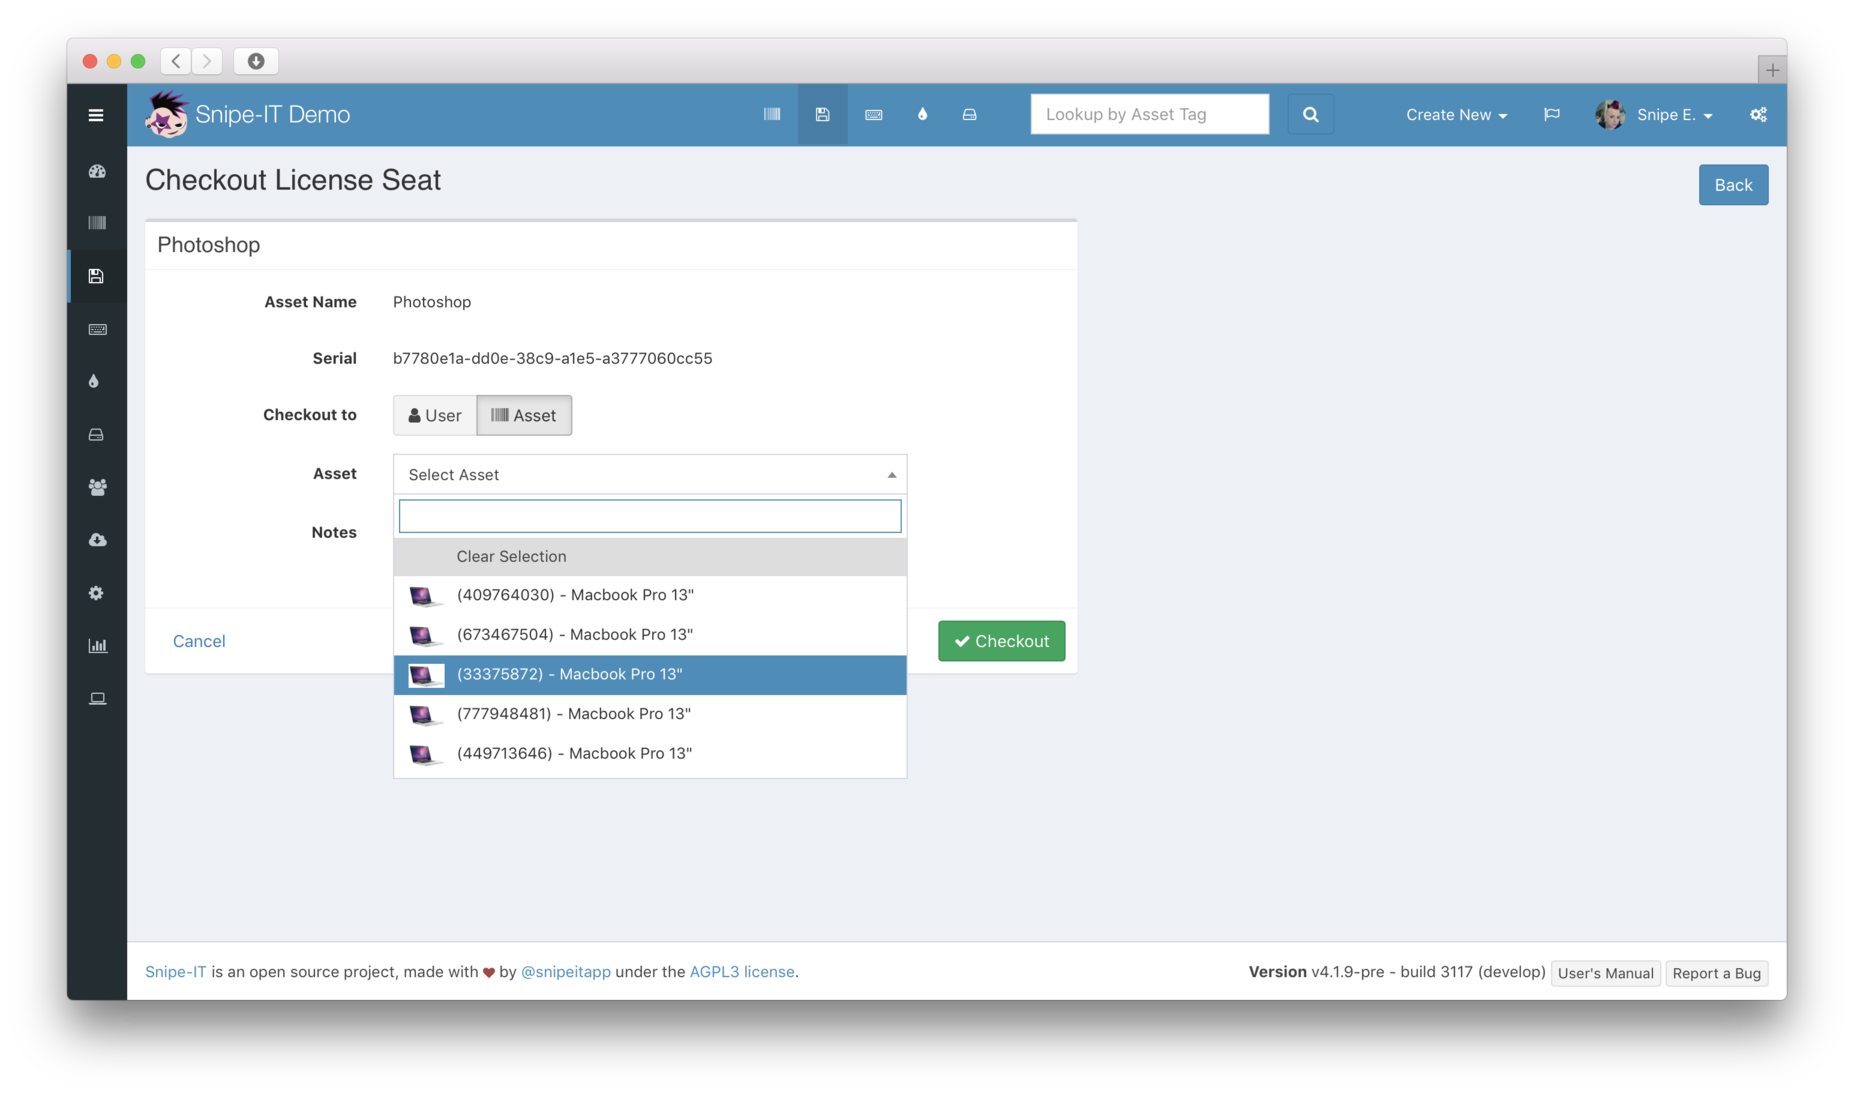Screen dimensions: 1854x1096
Task: Toggle the hamburger sidebar menu
Action: pos(96,115)
